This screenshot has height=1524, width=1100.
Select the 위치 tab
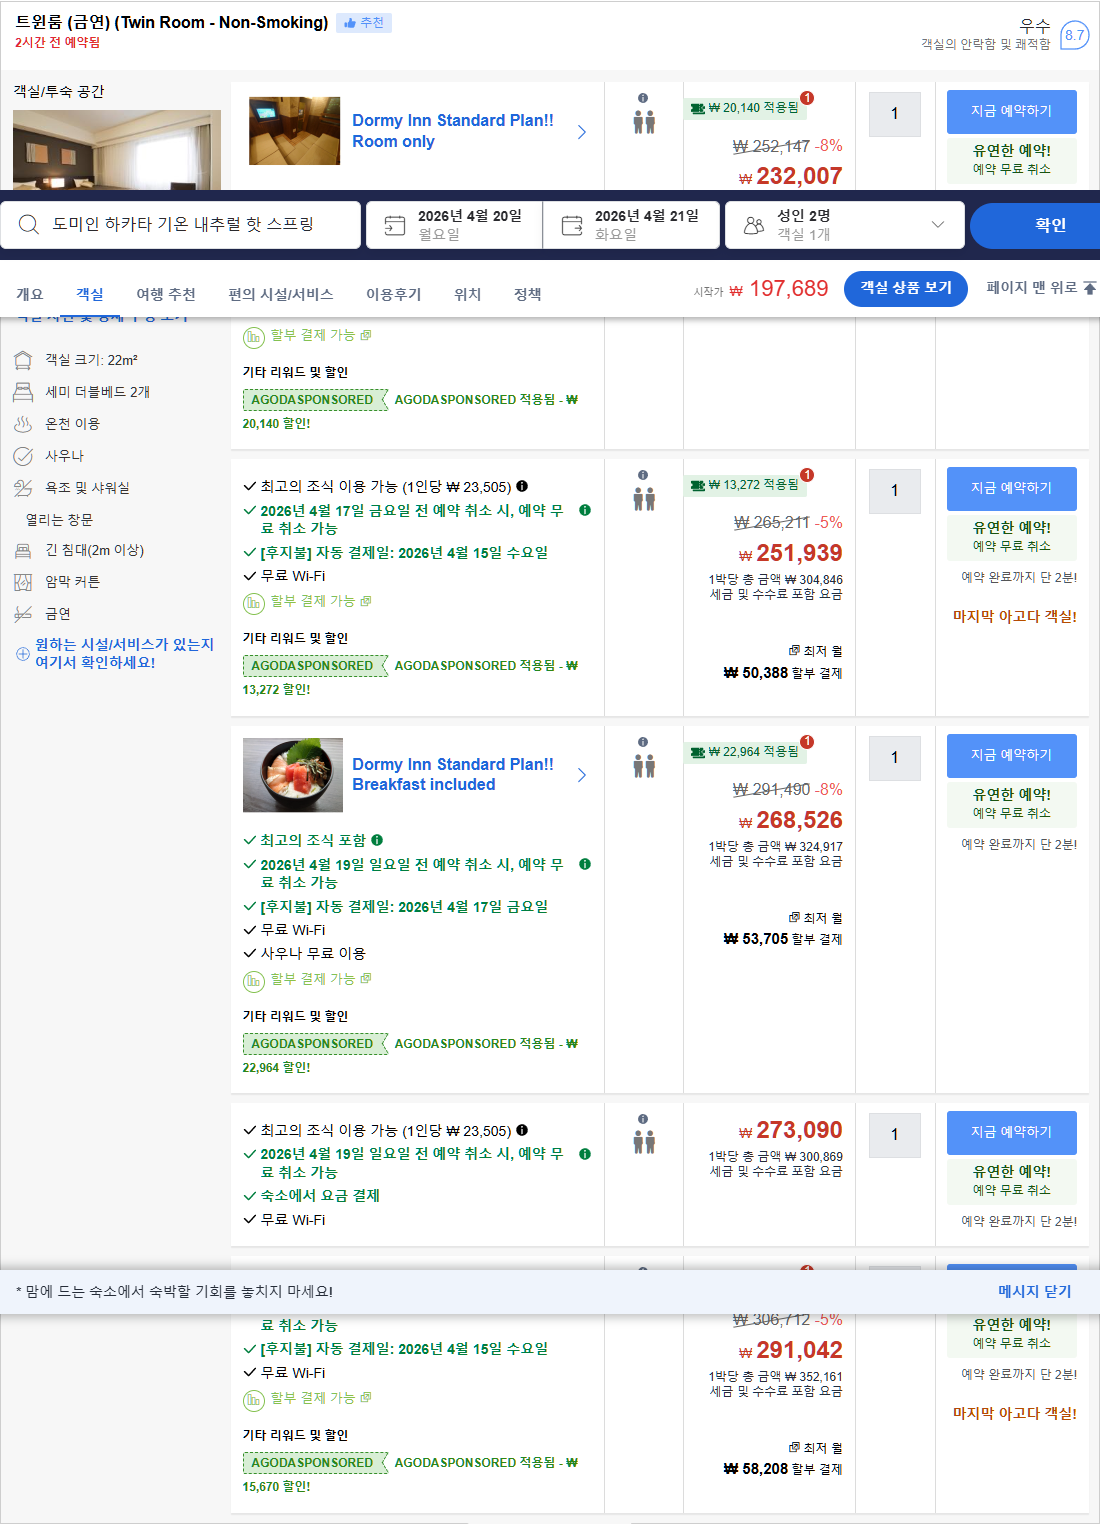click(466, 293)
